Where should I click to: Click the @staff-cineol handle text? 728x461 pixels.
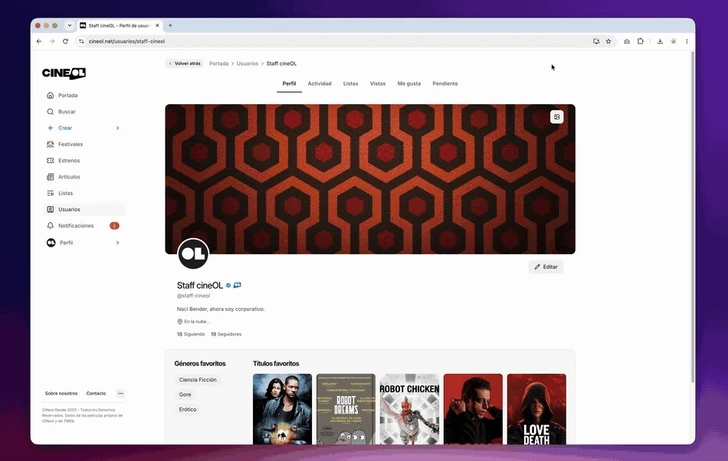194,296
